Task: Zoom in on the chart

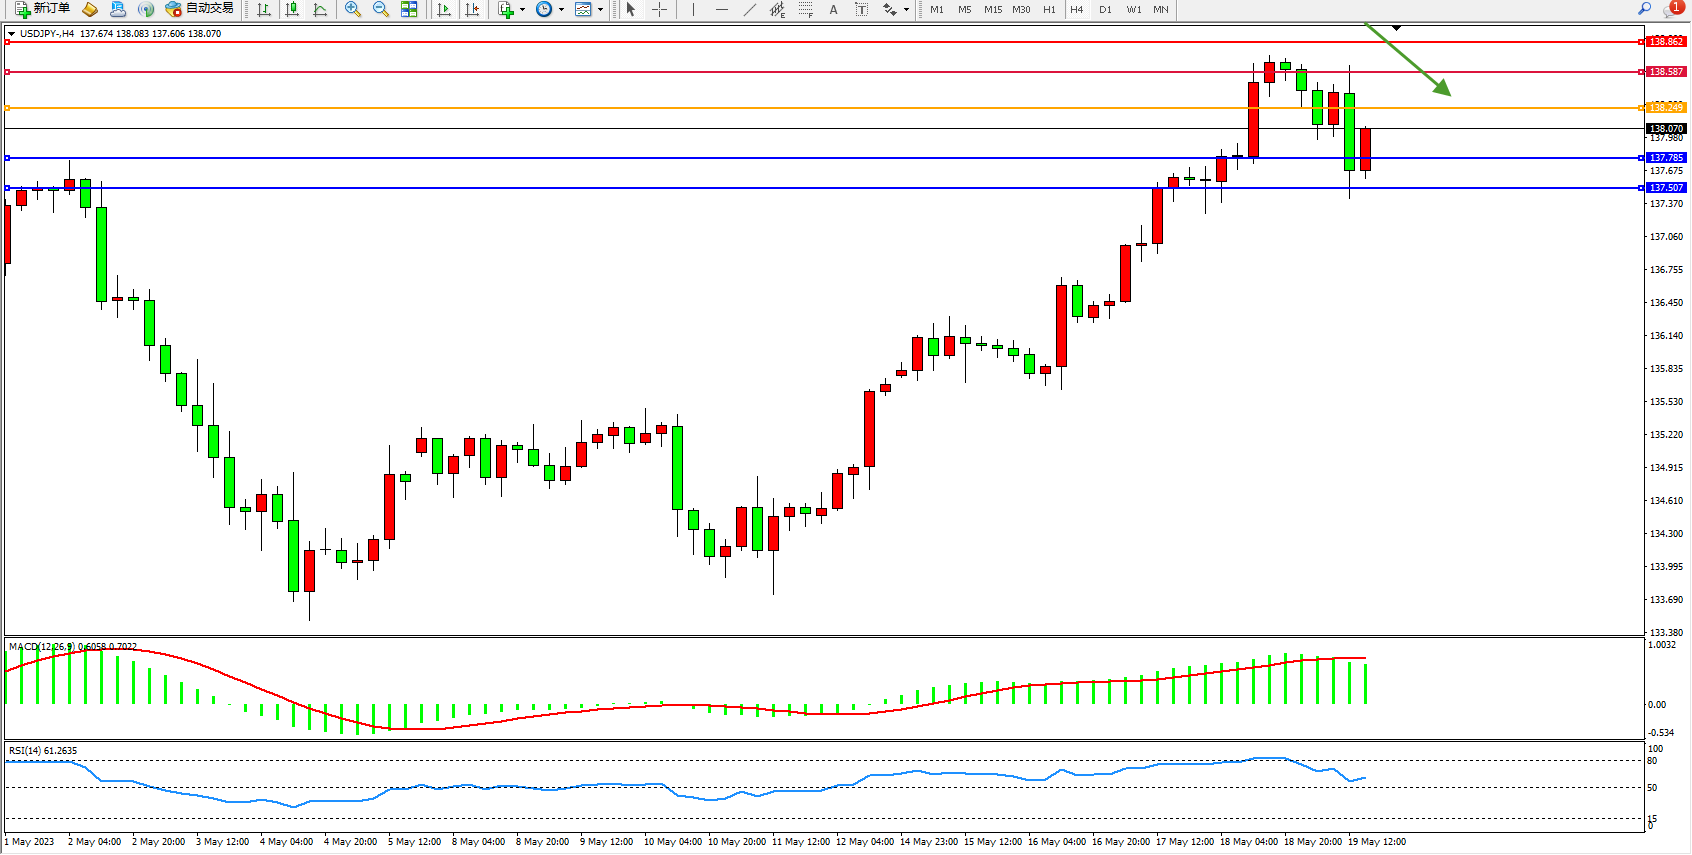Action: [352, 9]
